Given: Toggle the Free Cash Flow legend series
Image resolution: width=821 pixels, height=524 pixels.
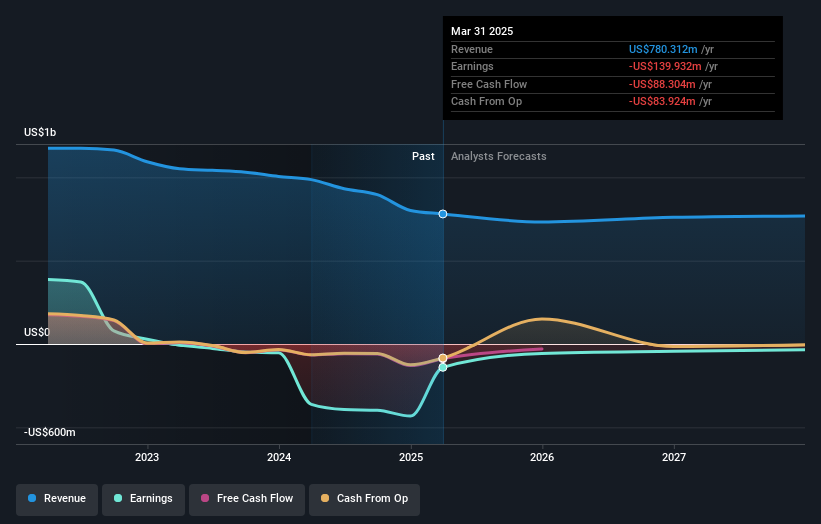Looking at the screenshot, I should (x=247, y=499).
